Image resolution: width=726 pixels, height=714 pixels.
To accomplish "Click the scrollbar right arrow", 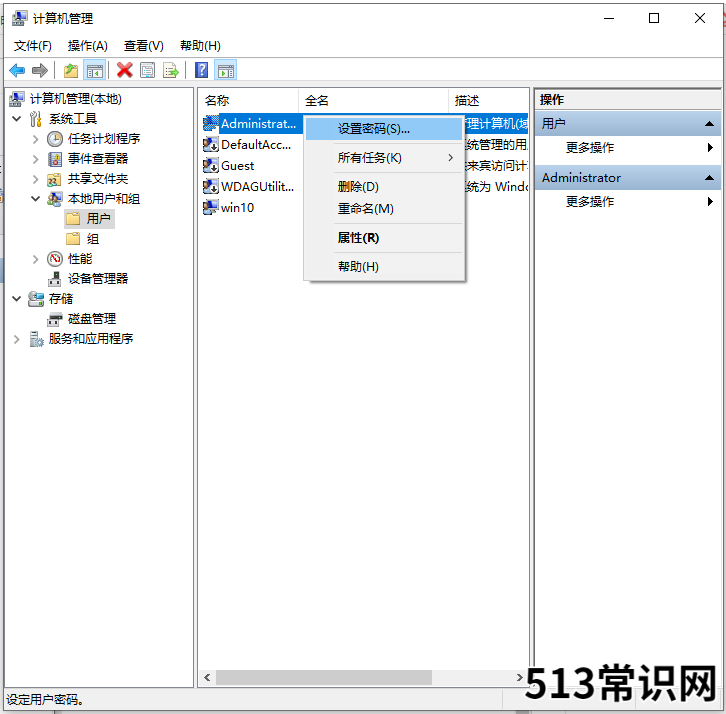I will coord(519,677).
